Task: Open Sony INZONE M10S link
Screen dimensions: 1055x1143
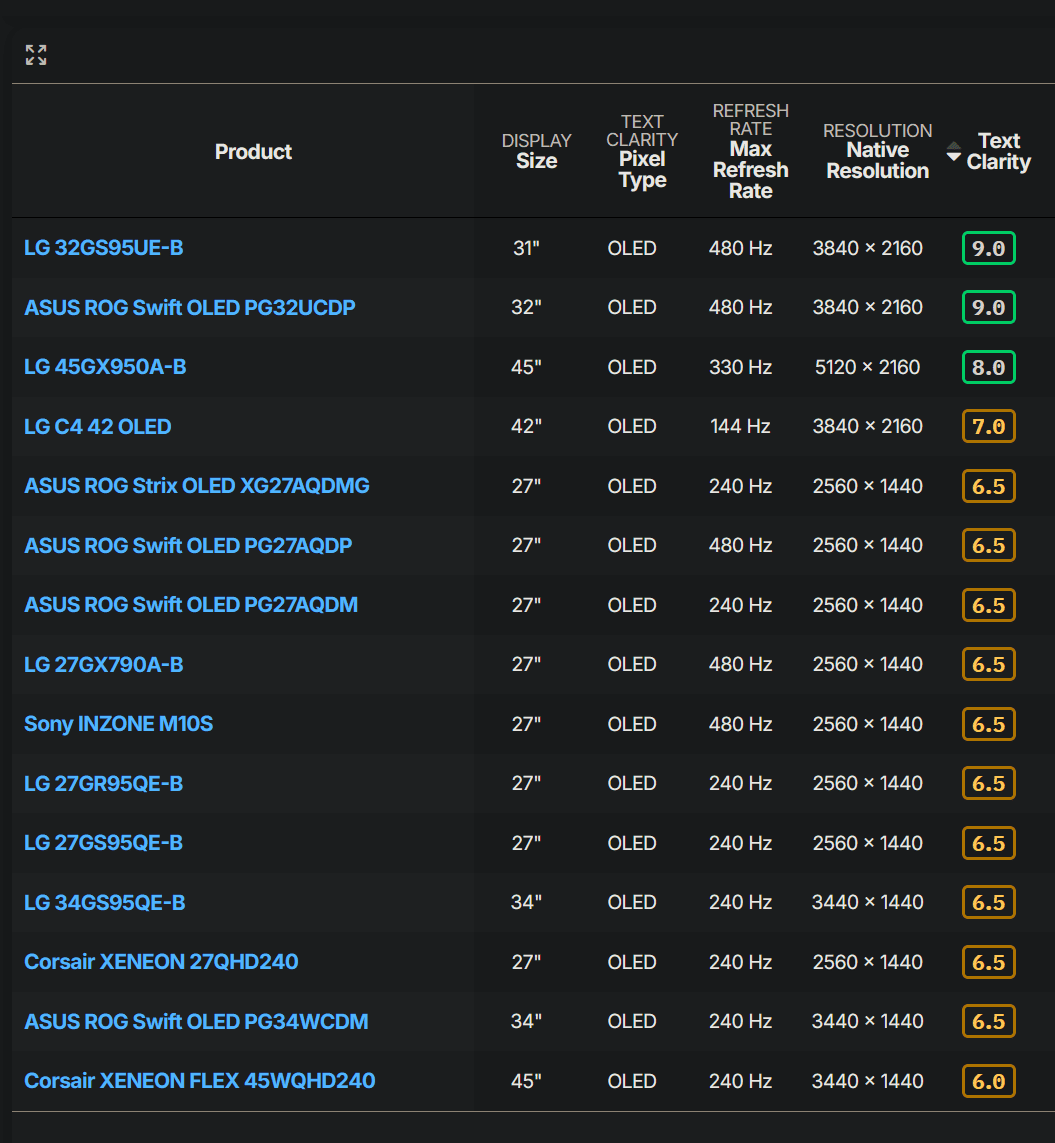Action: point(119,724)
